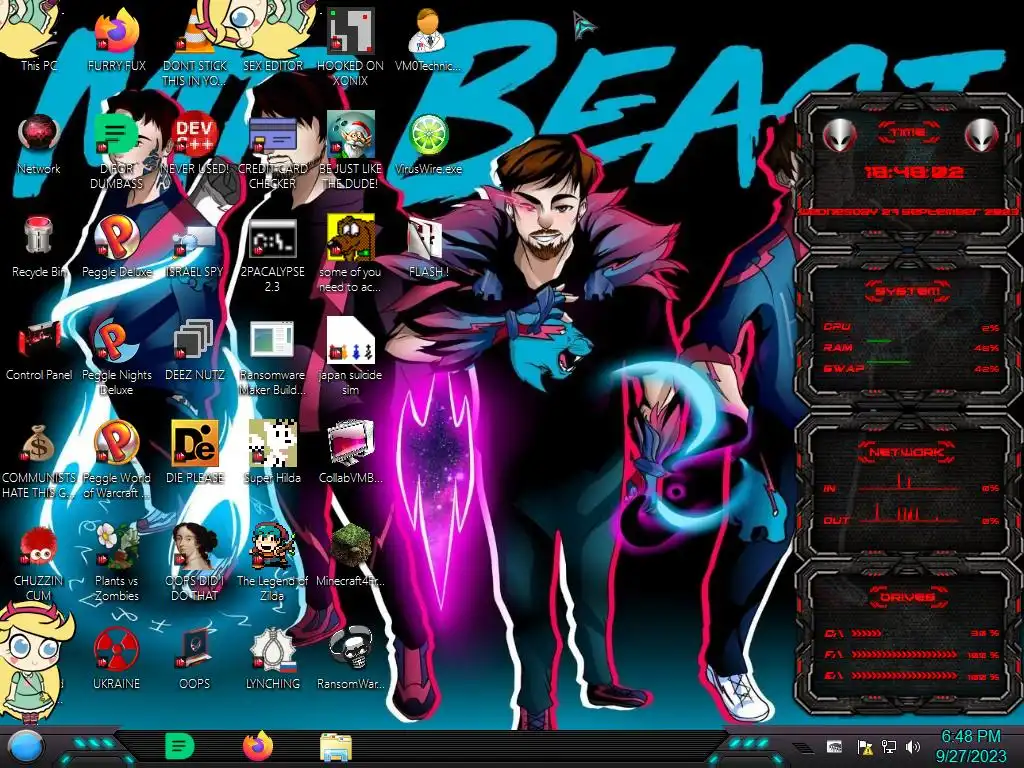Open the flag warning tray icon

click(865, 747)
